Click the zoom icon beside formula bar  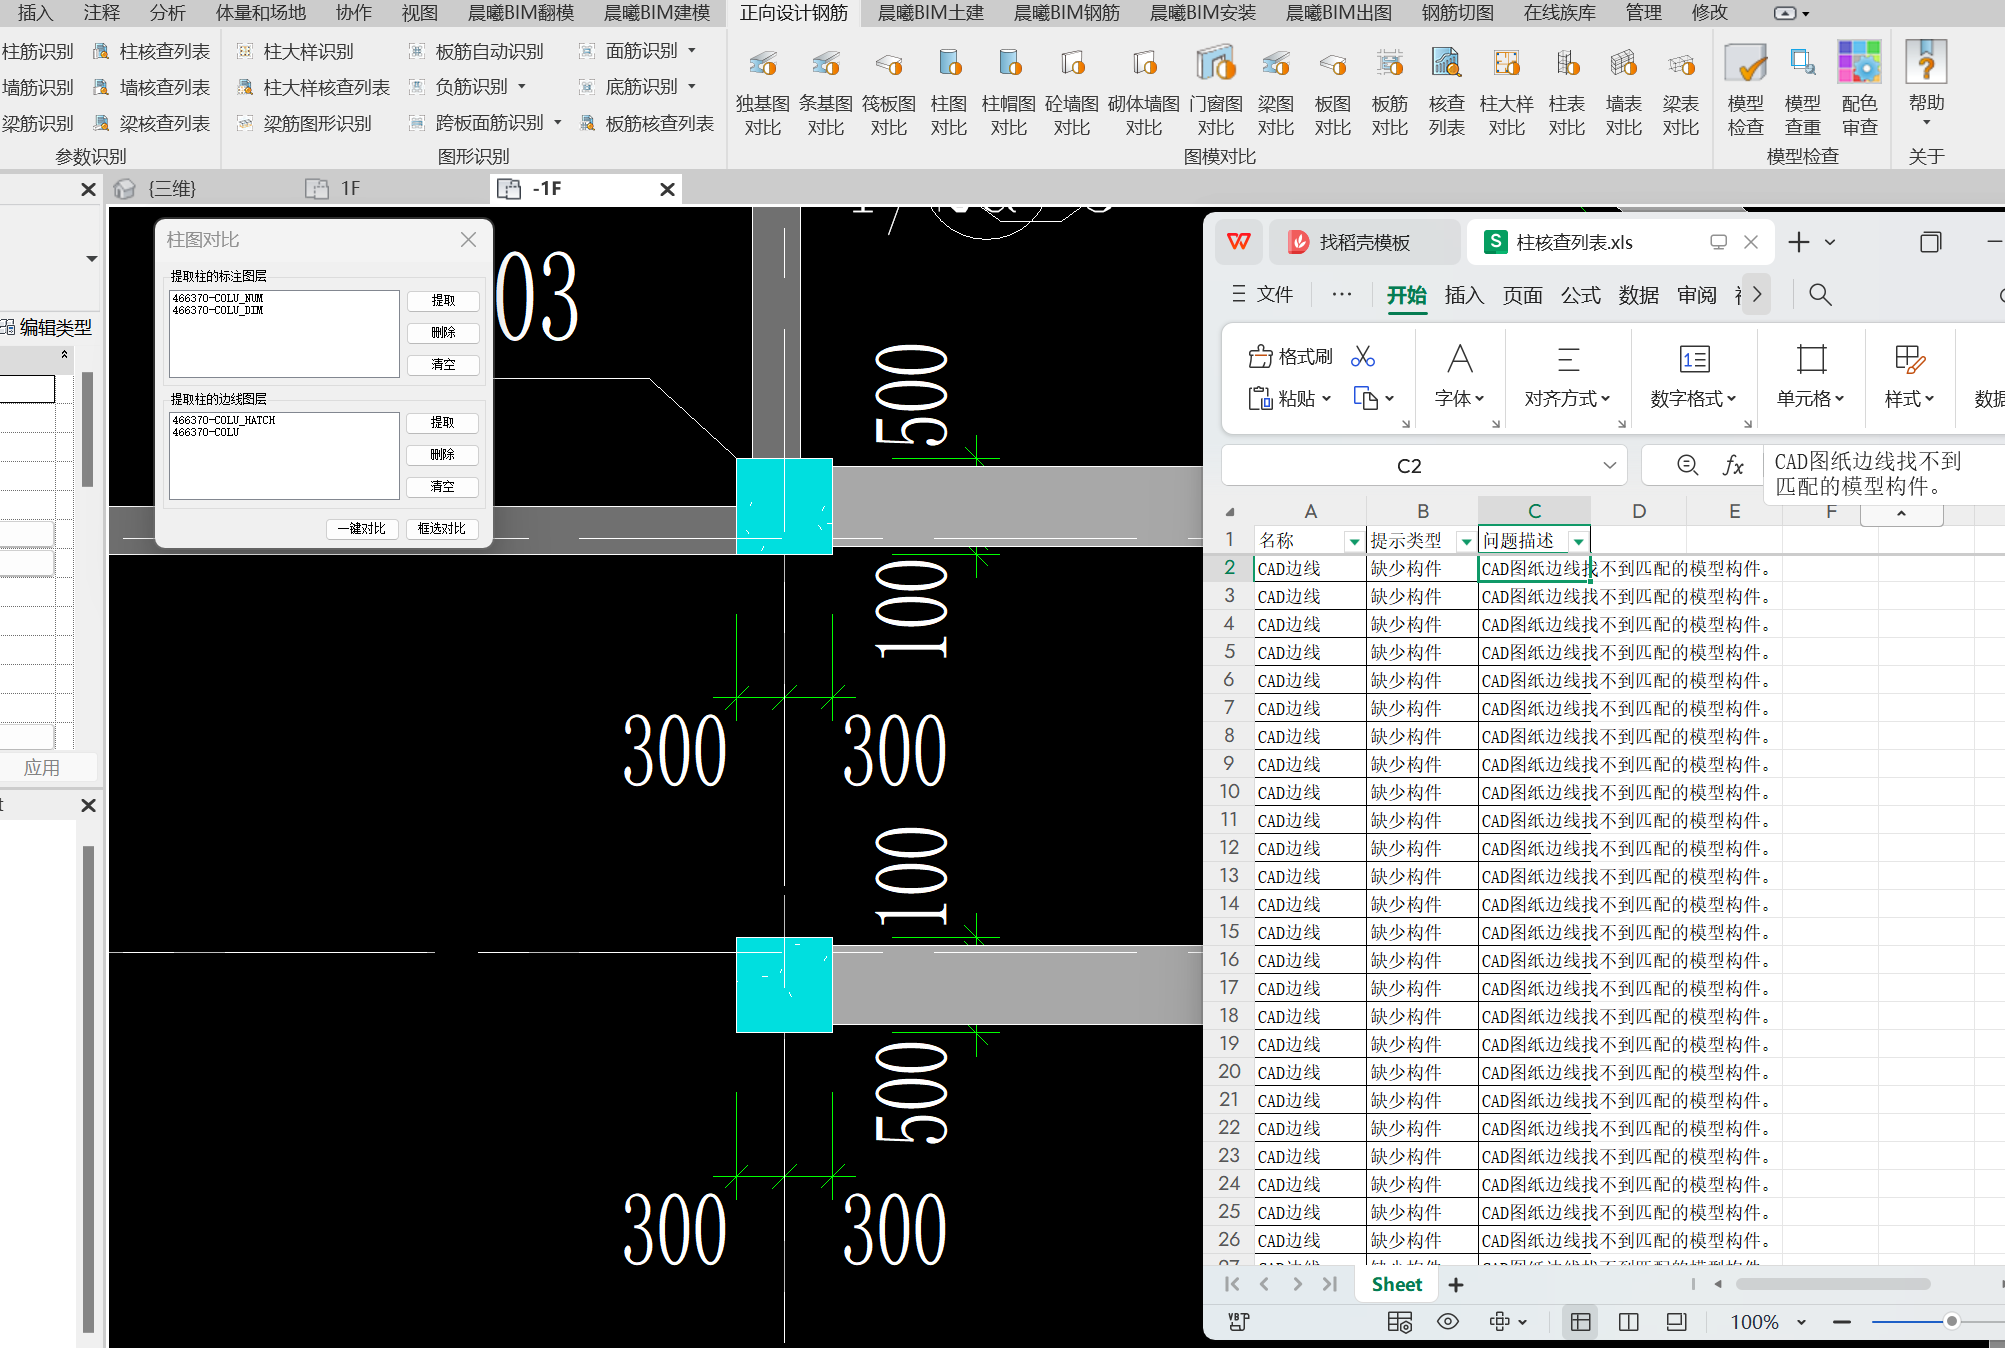click(1687, 465)
